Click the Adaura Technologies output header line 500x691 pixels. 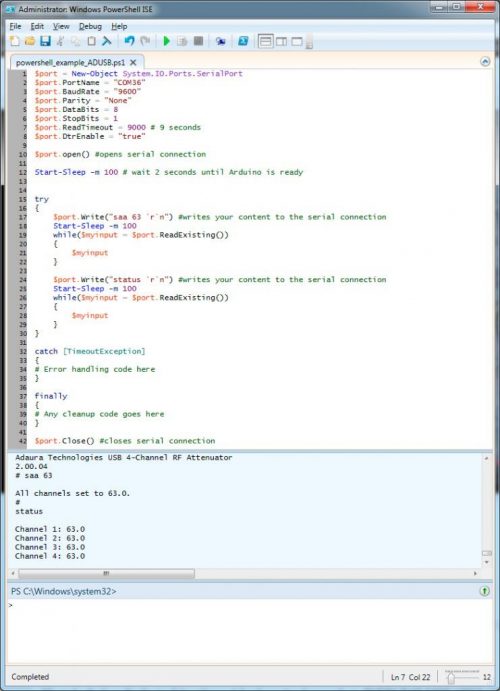tap(124, 457)
